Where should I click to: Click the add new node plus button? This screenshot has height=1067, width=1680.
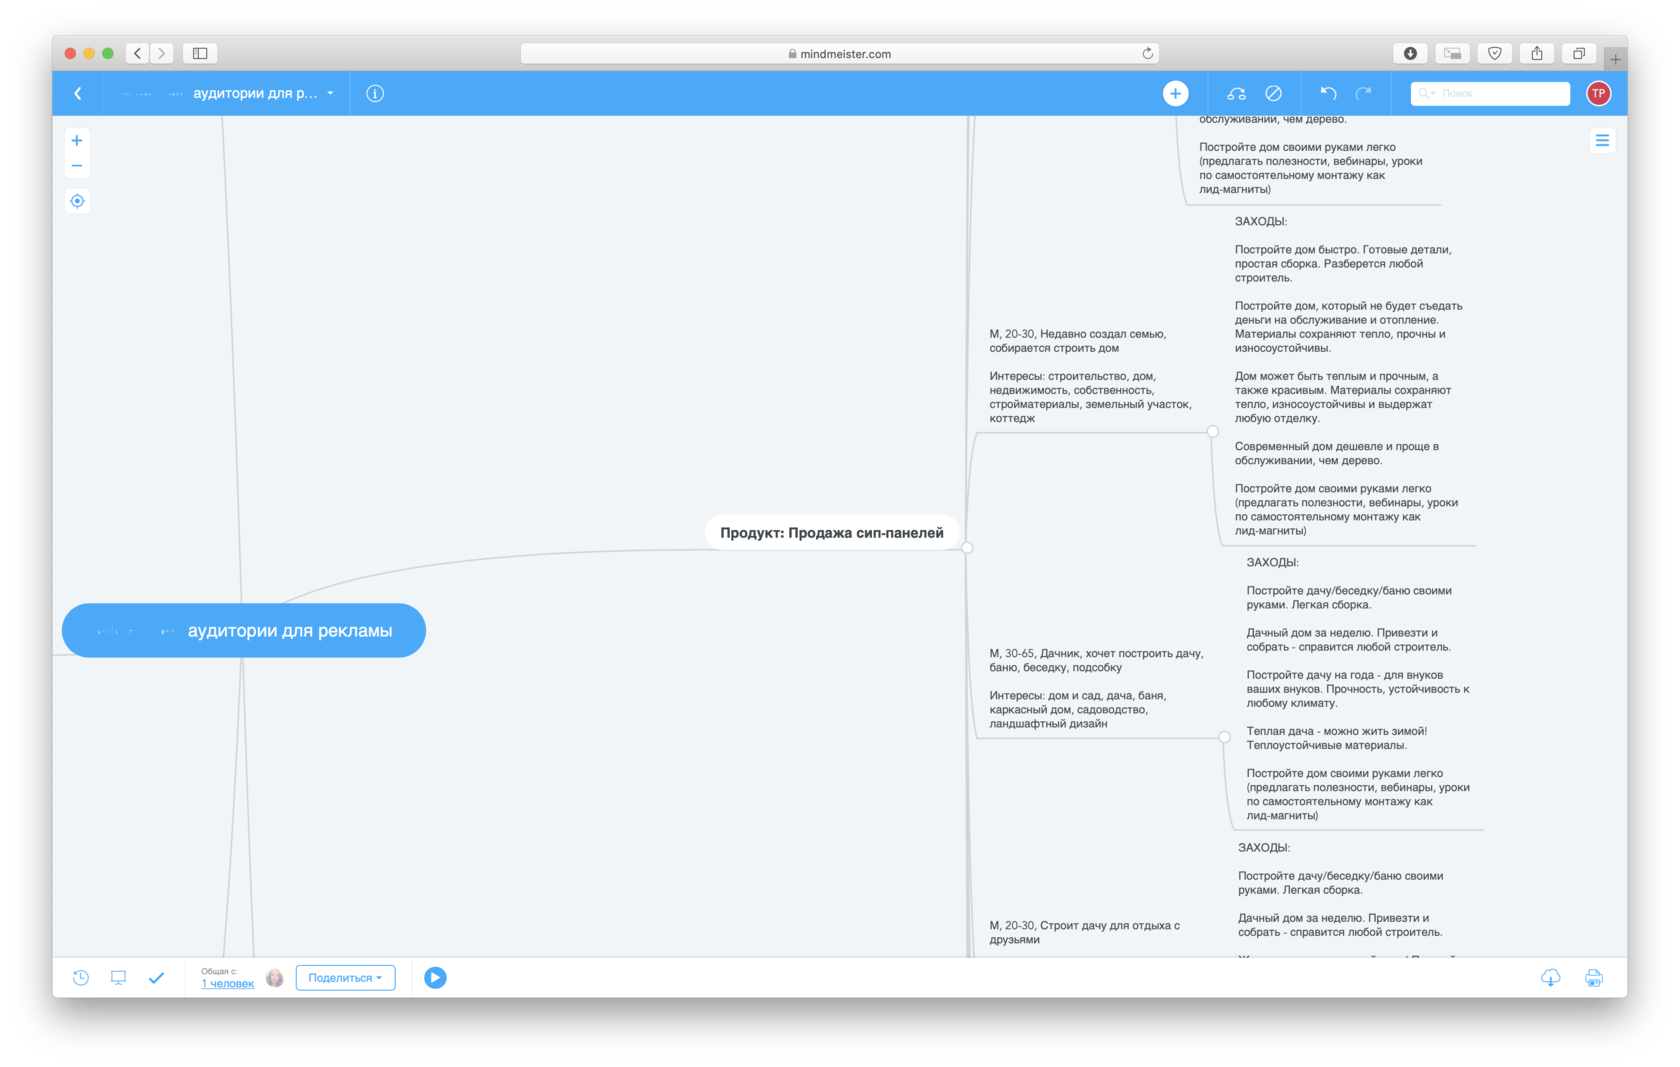1175,93
